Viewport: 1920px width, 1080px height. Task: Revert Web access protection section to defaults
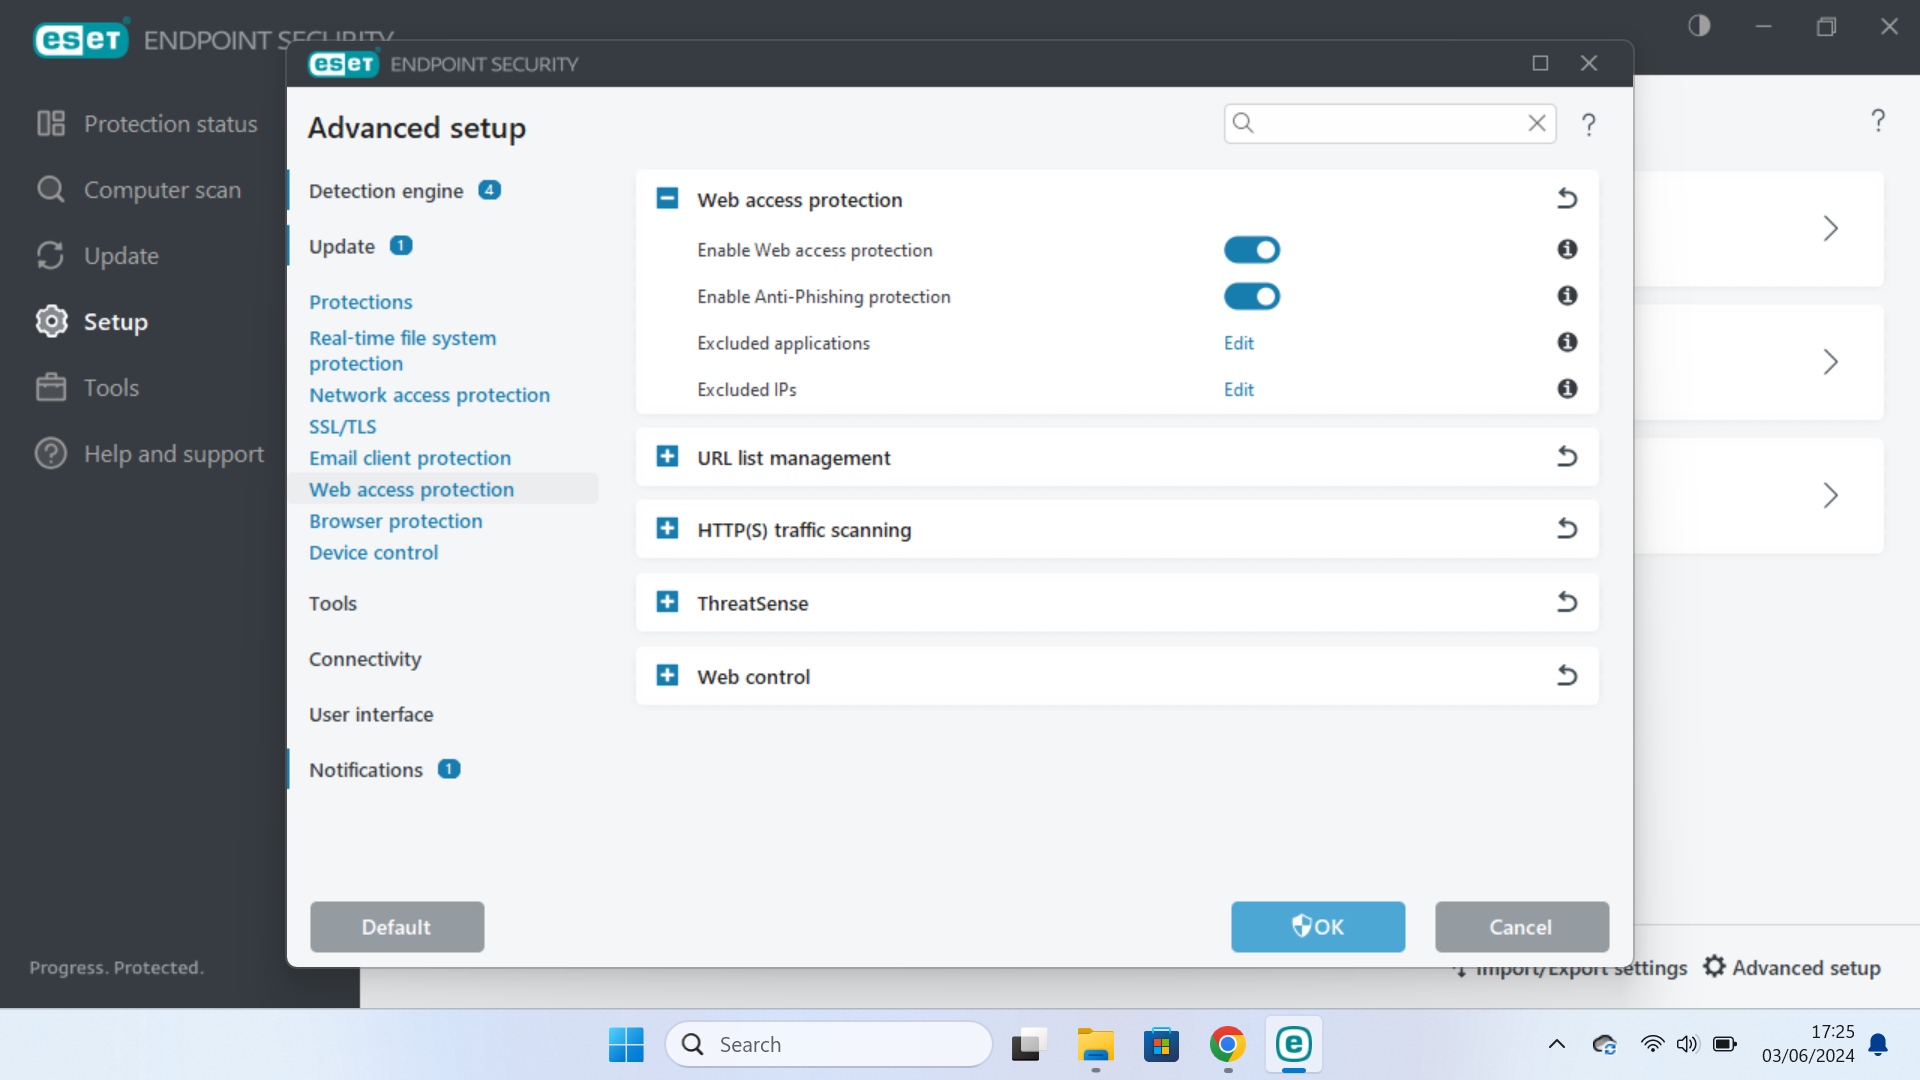coord(1567,199)
